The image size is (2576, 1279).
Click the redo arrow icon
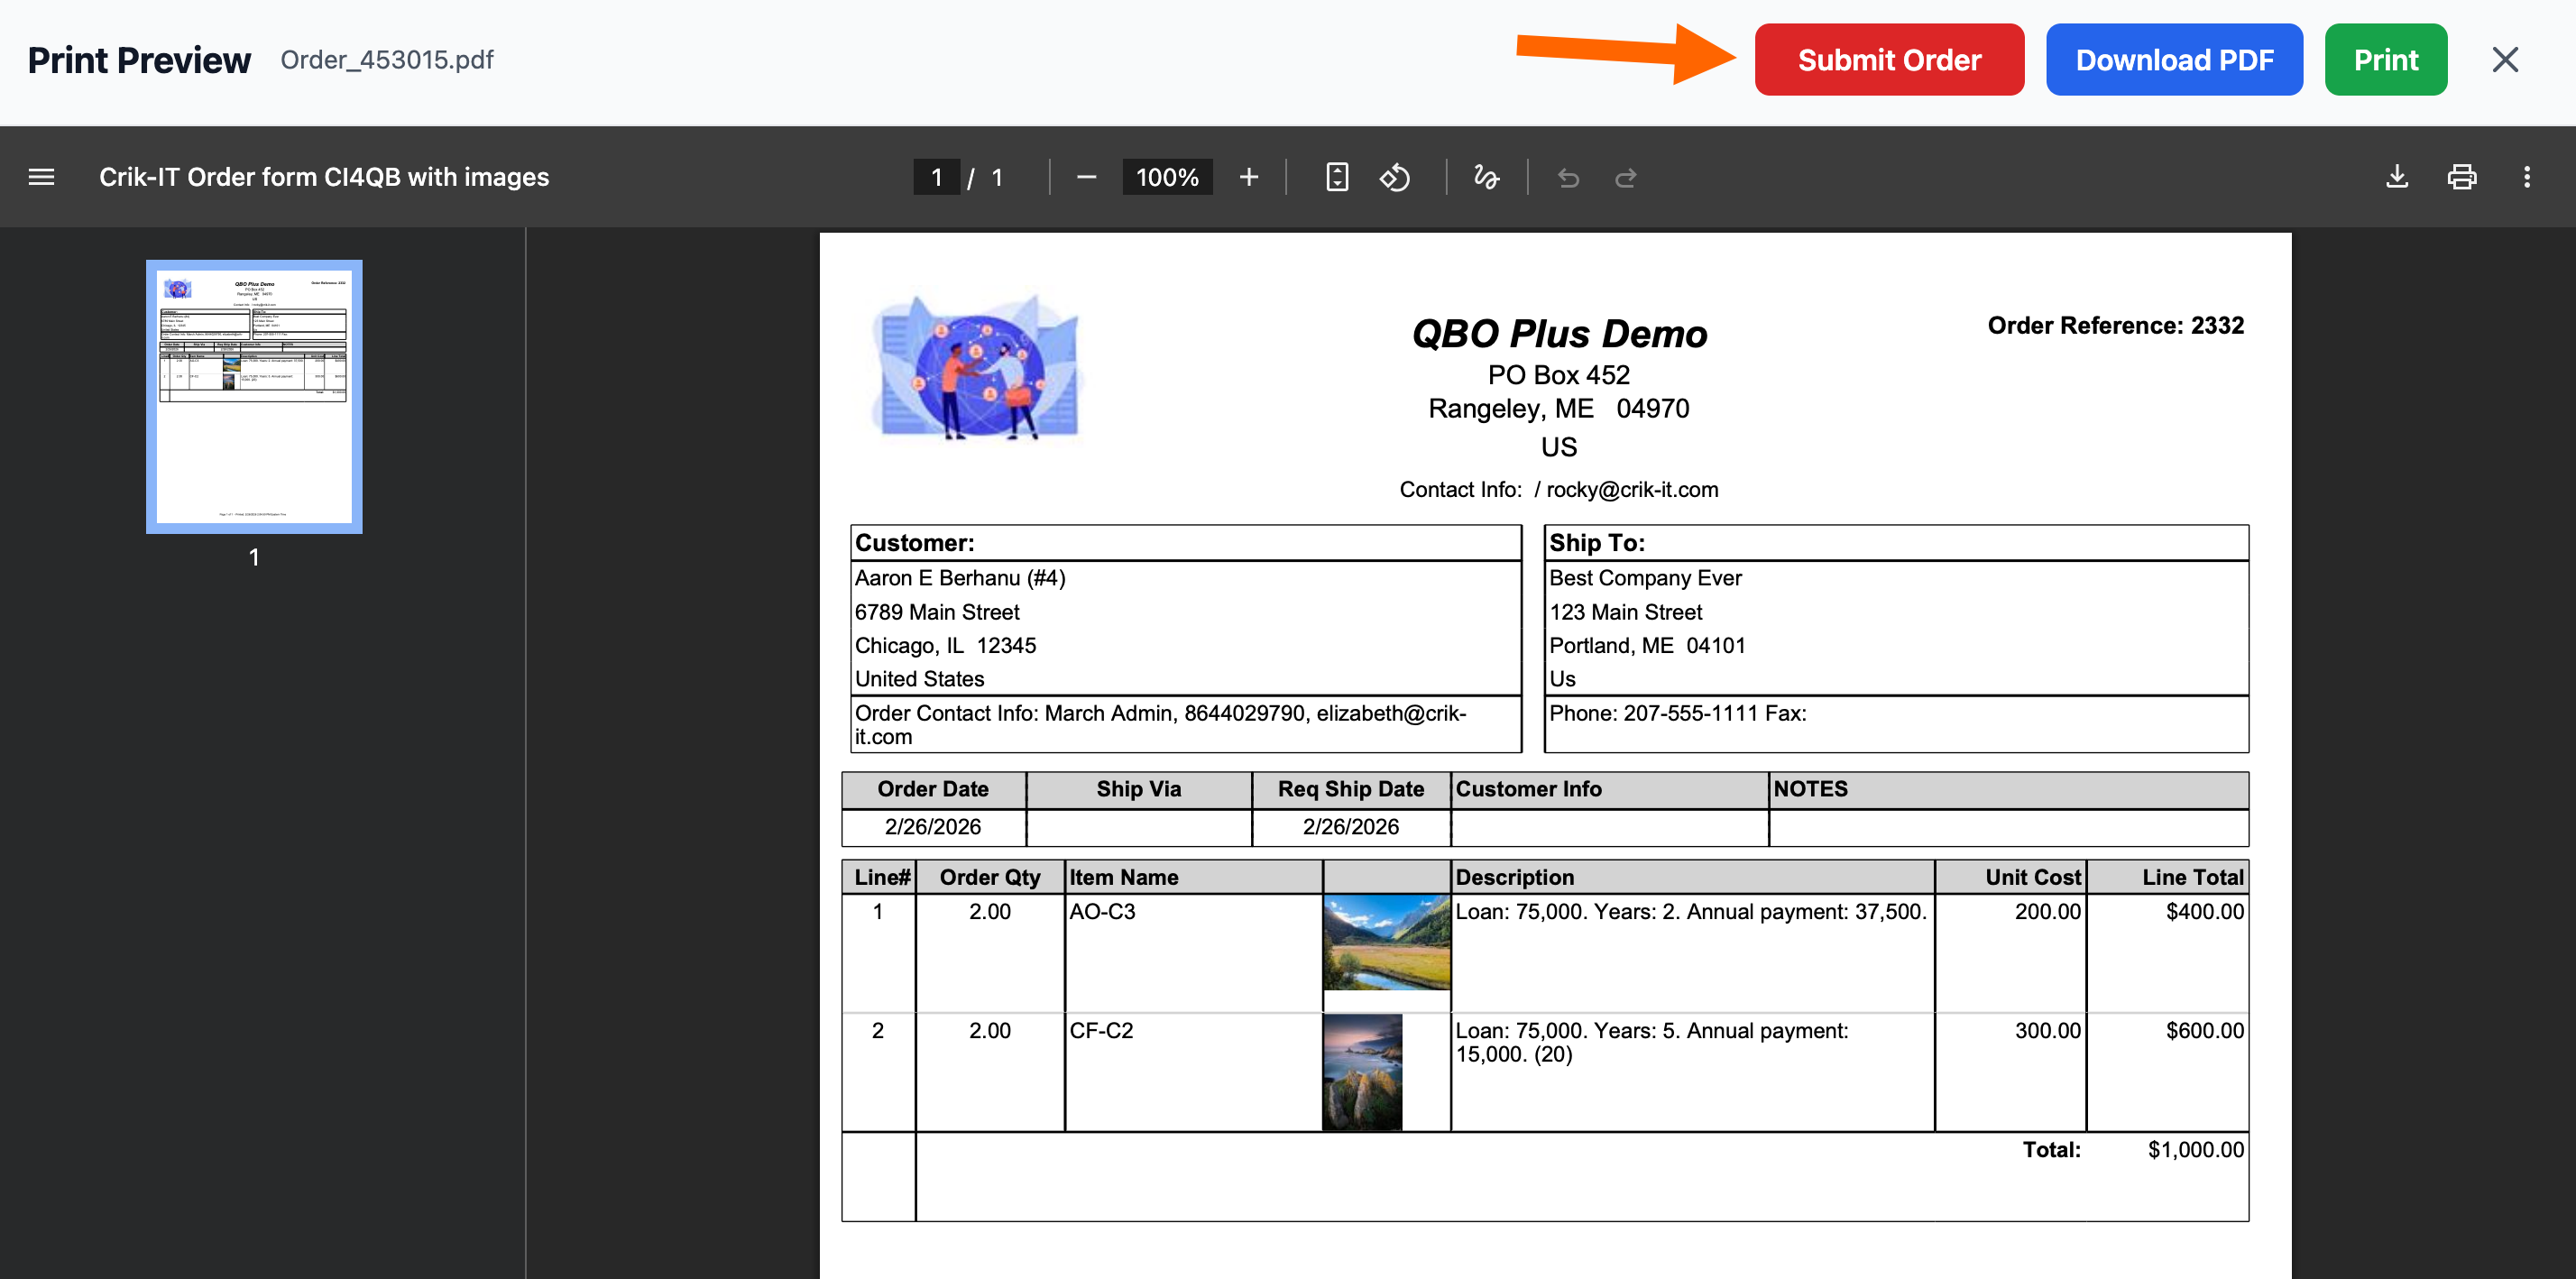1626,177
